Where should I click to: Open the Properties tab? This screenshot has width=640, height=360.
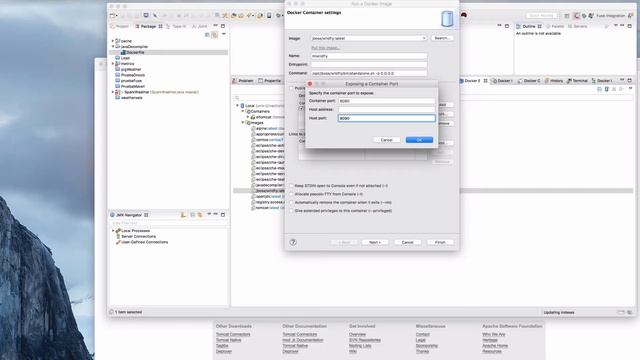[x=270, y=81]
